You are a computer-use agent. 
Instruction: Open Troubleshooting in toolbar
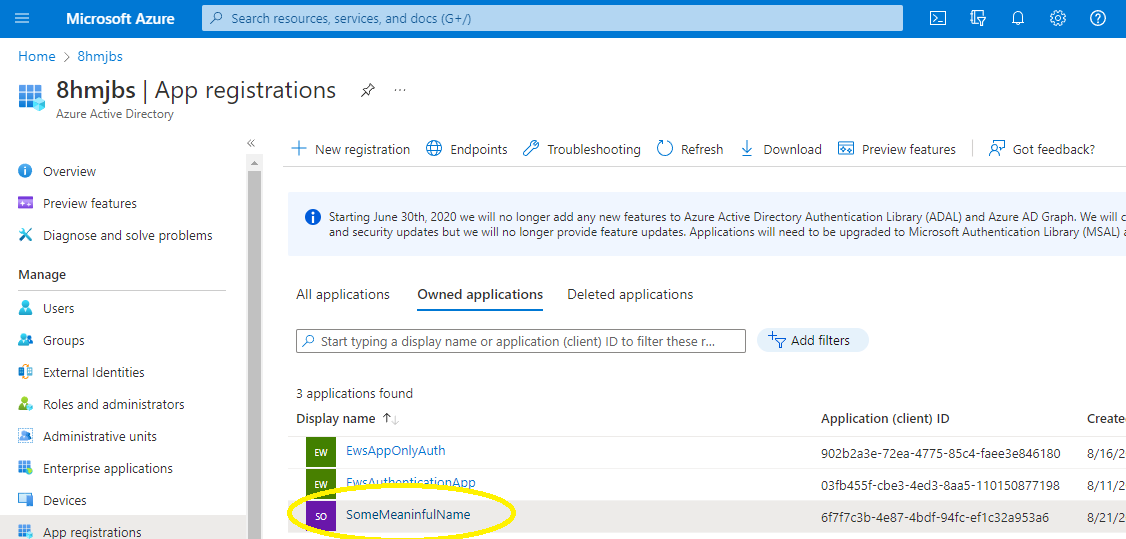(582, 149)
